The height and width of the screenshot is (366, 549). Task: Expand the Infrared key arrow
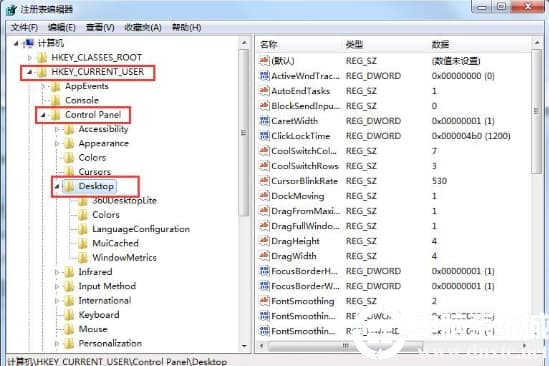(x=57, y=272)
